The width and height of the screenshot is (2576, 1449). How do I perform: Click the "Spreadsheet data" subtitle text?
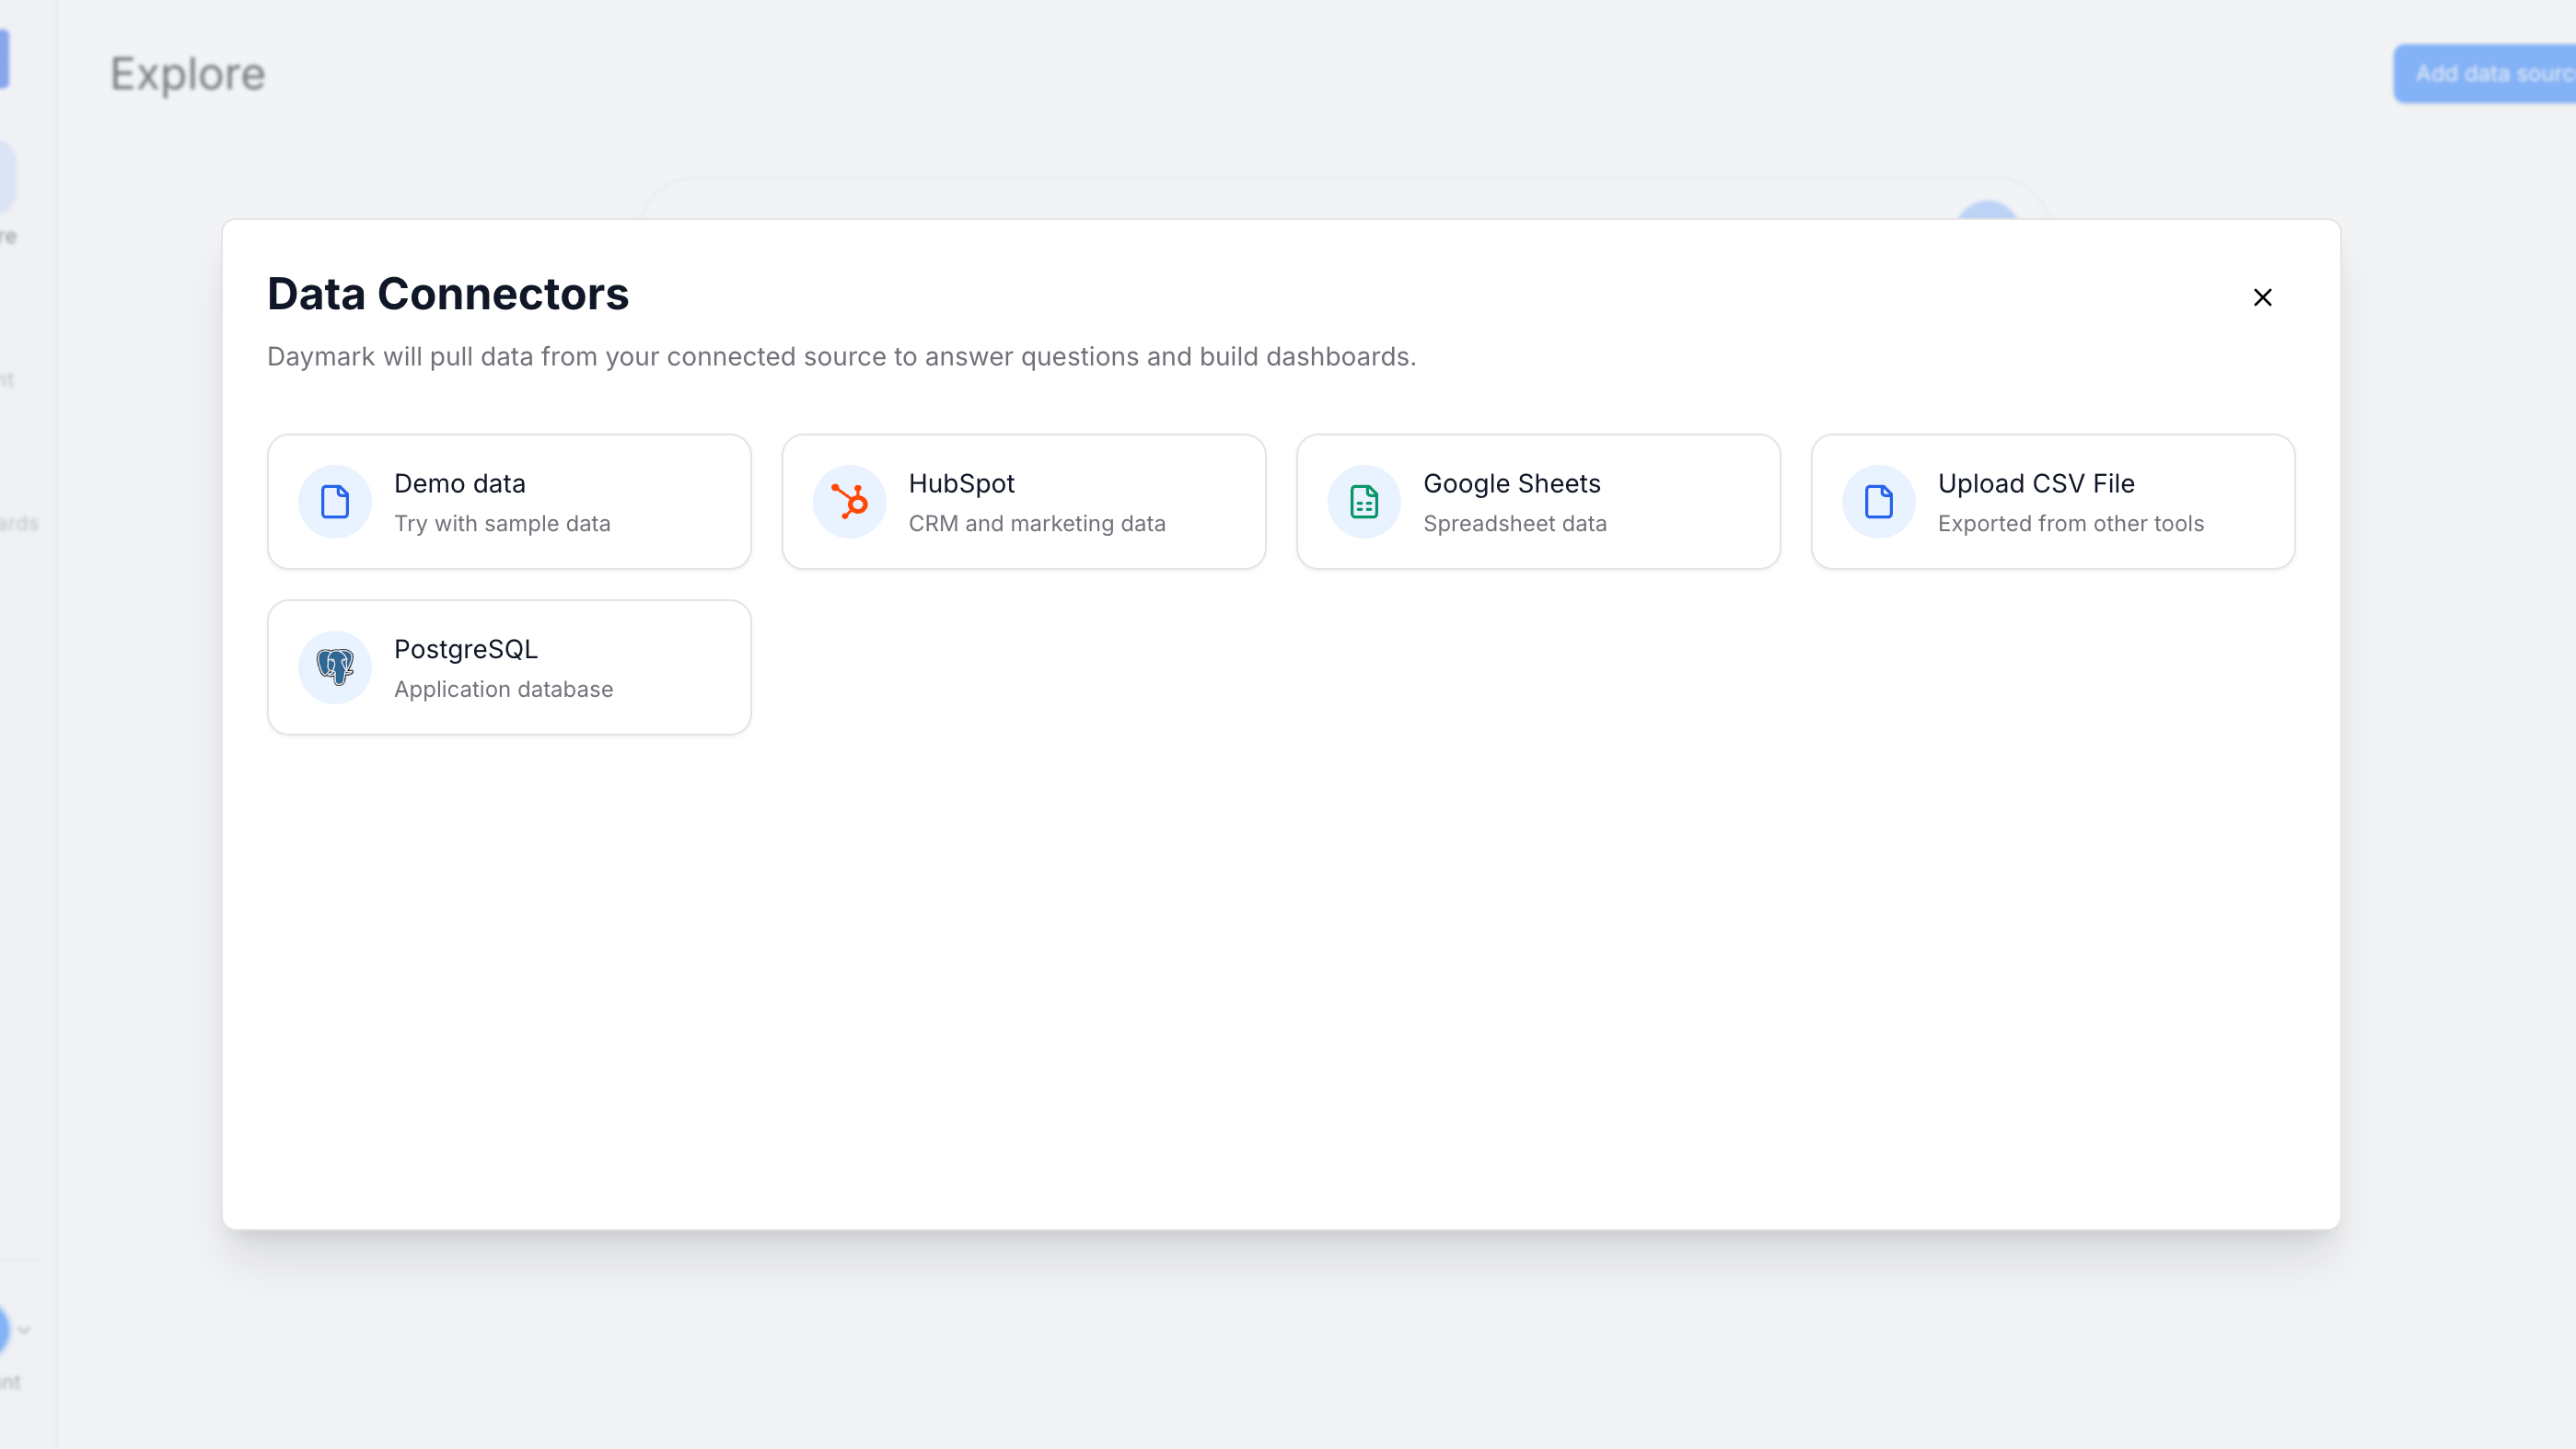point(1514,523)
